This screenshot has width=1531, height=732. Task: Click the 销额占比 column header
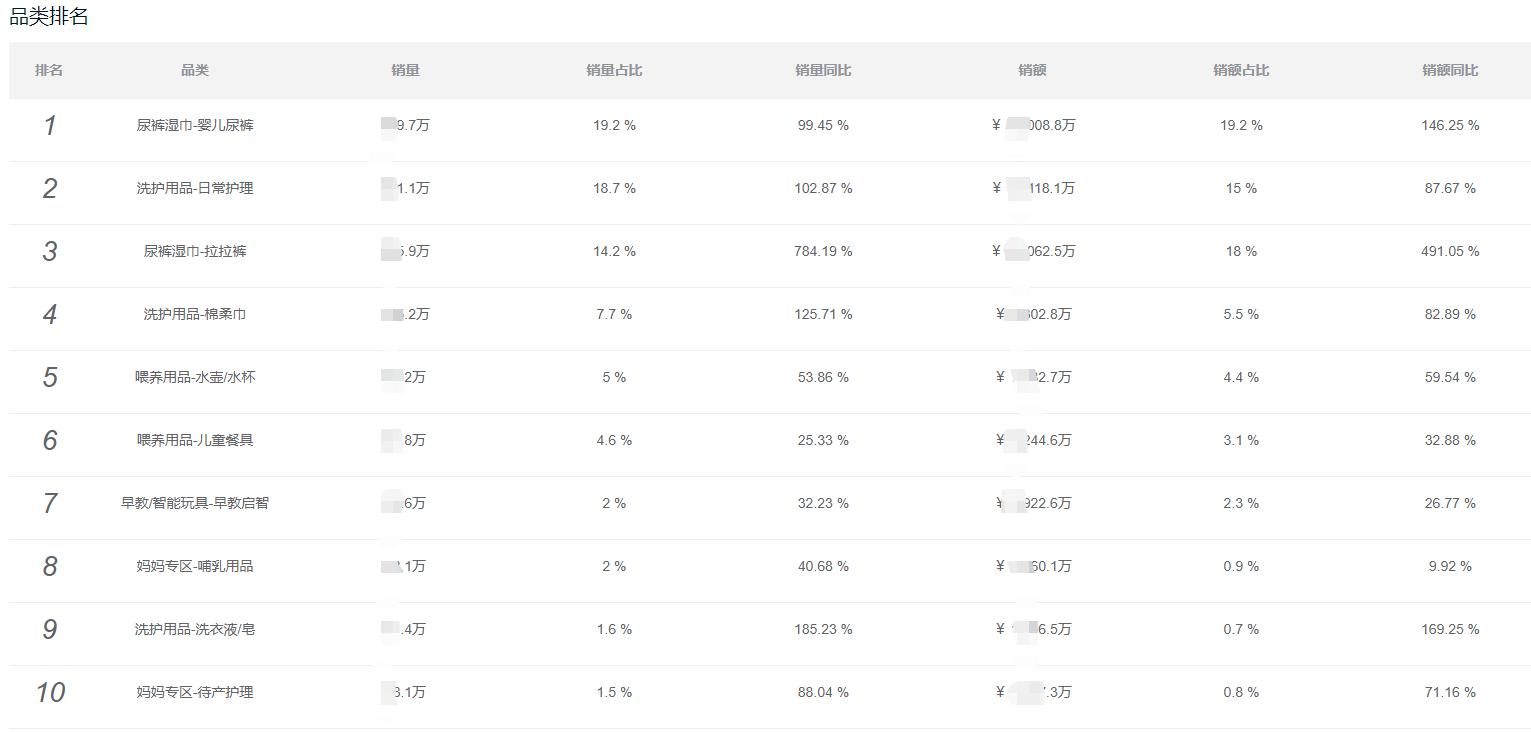(x=1241, y=70)
